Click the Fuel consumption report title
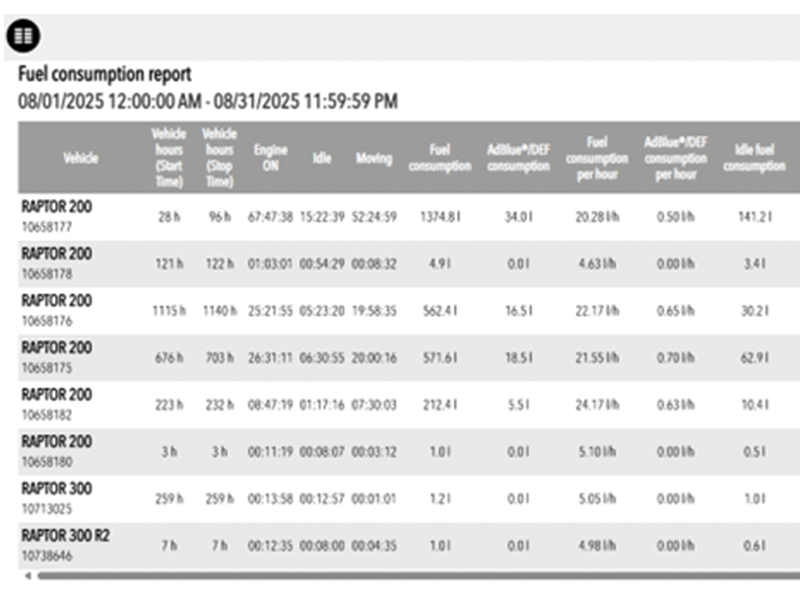Image resolution: width=800 pixels, height=600 pixels. pos(105,75)
